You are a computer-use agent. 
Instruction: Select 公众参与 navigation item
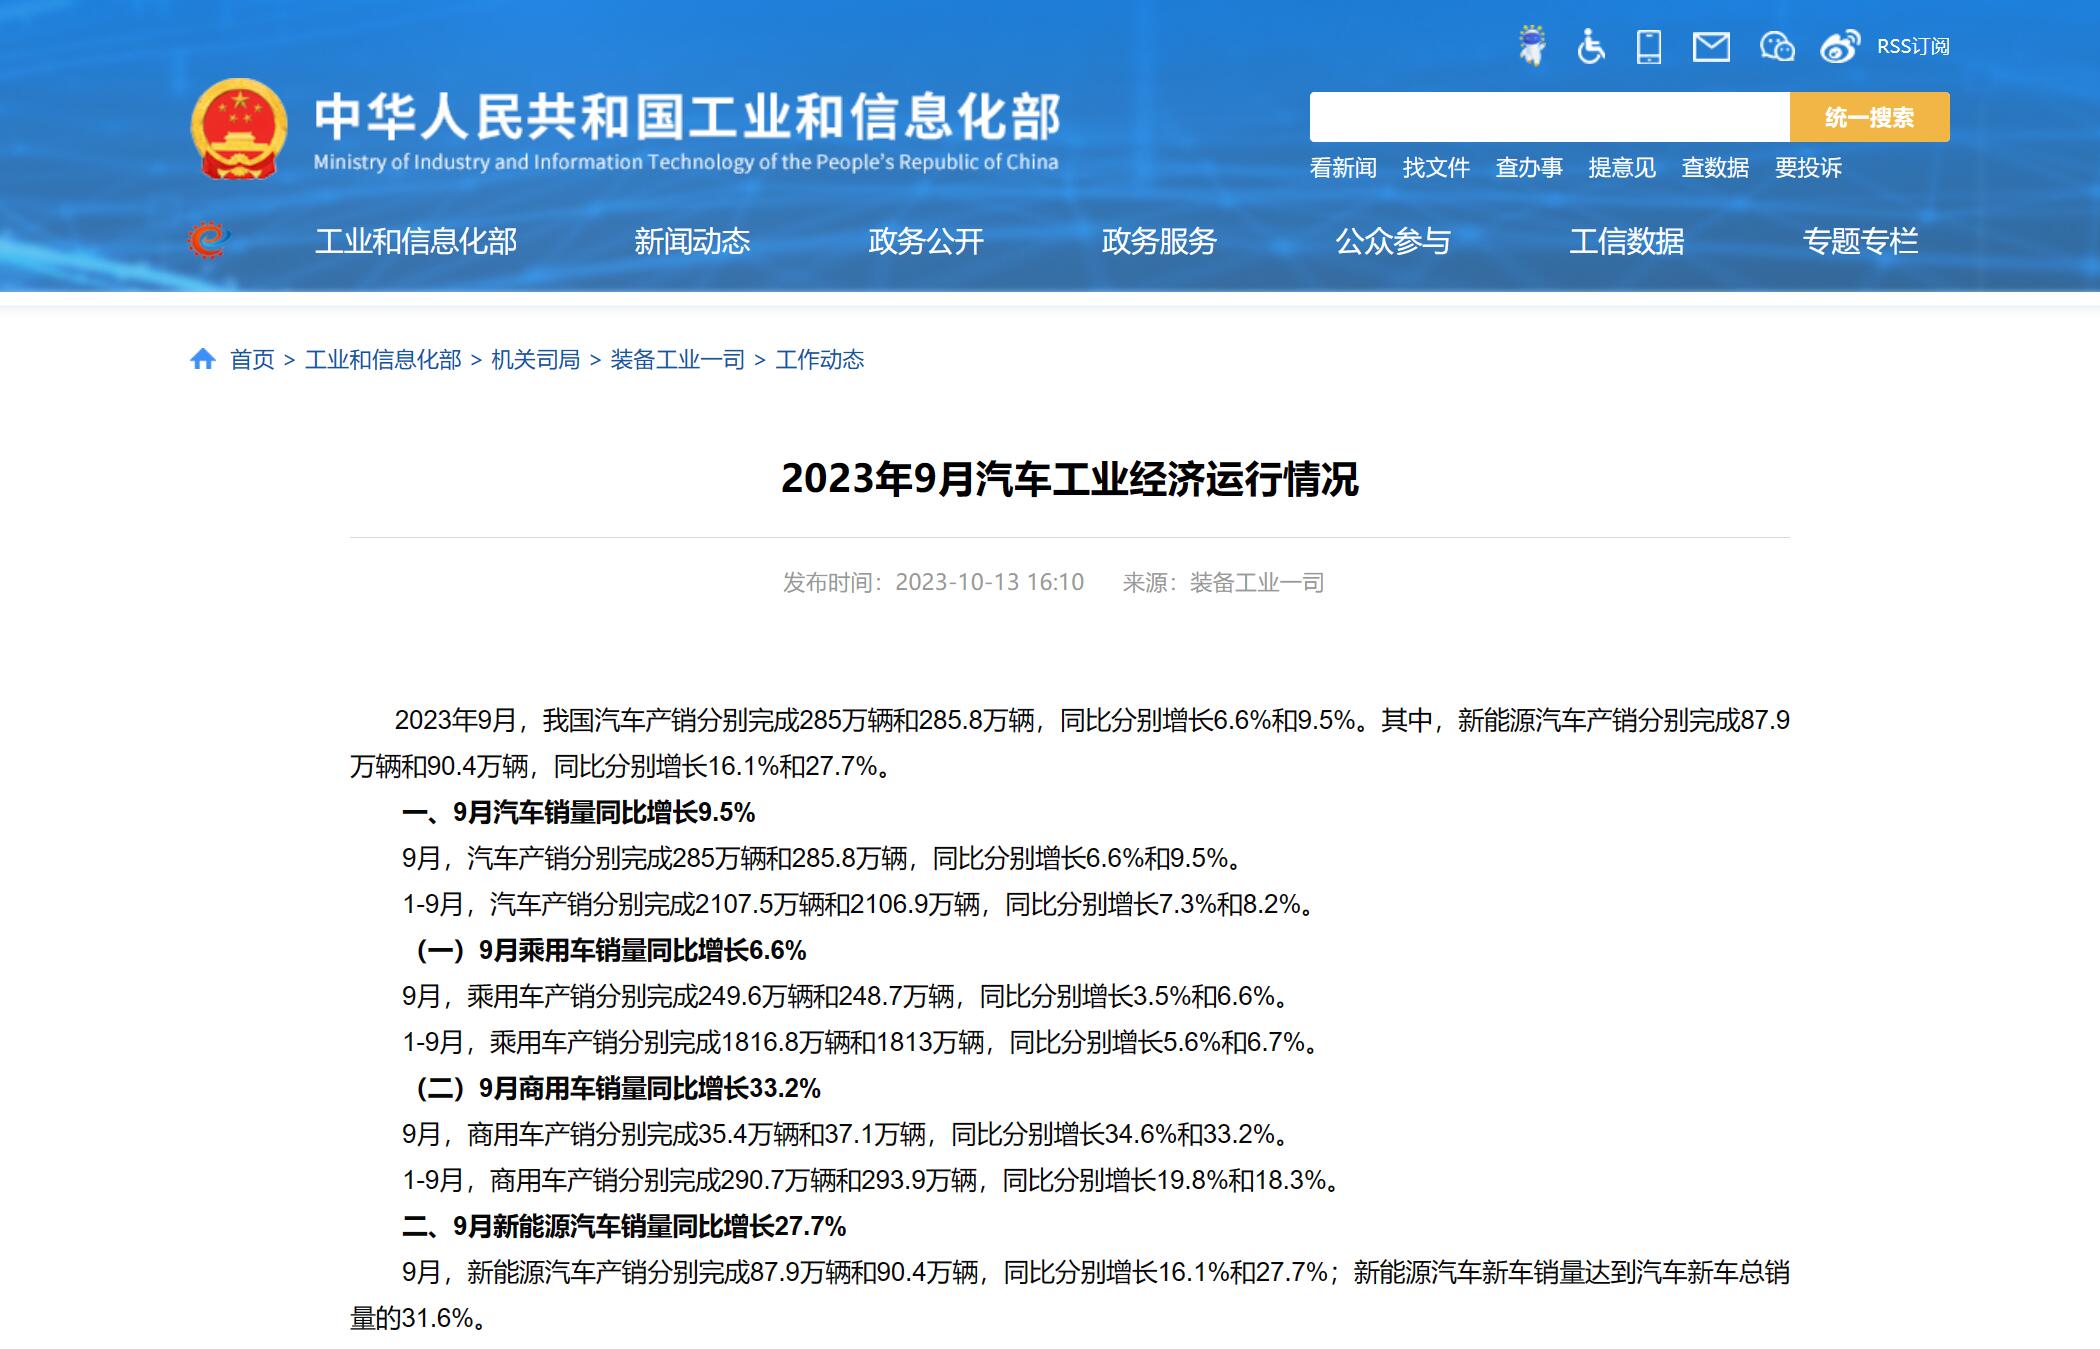(x=1393, y=241)
